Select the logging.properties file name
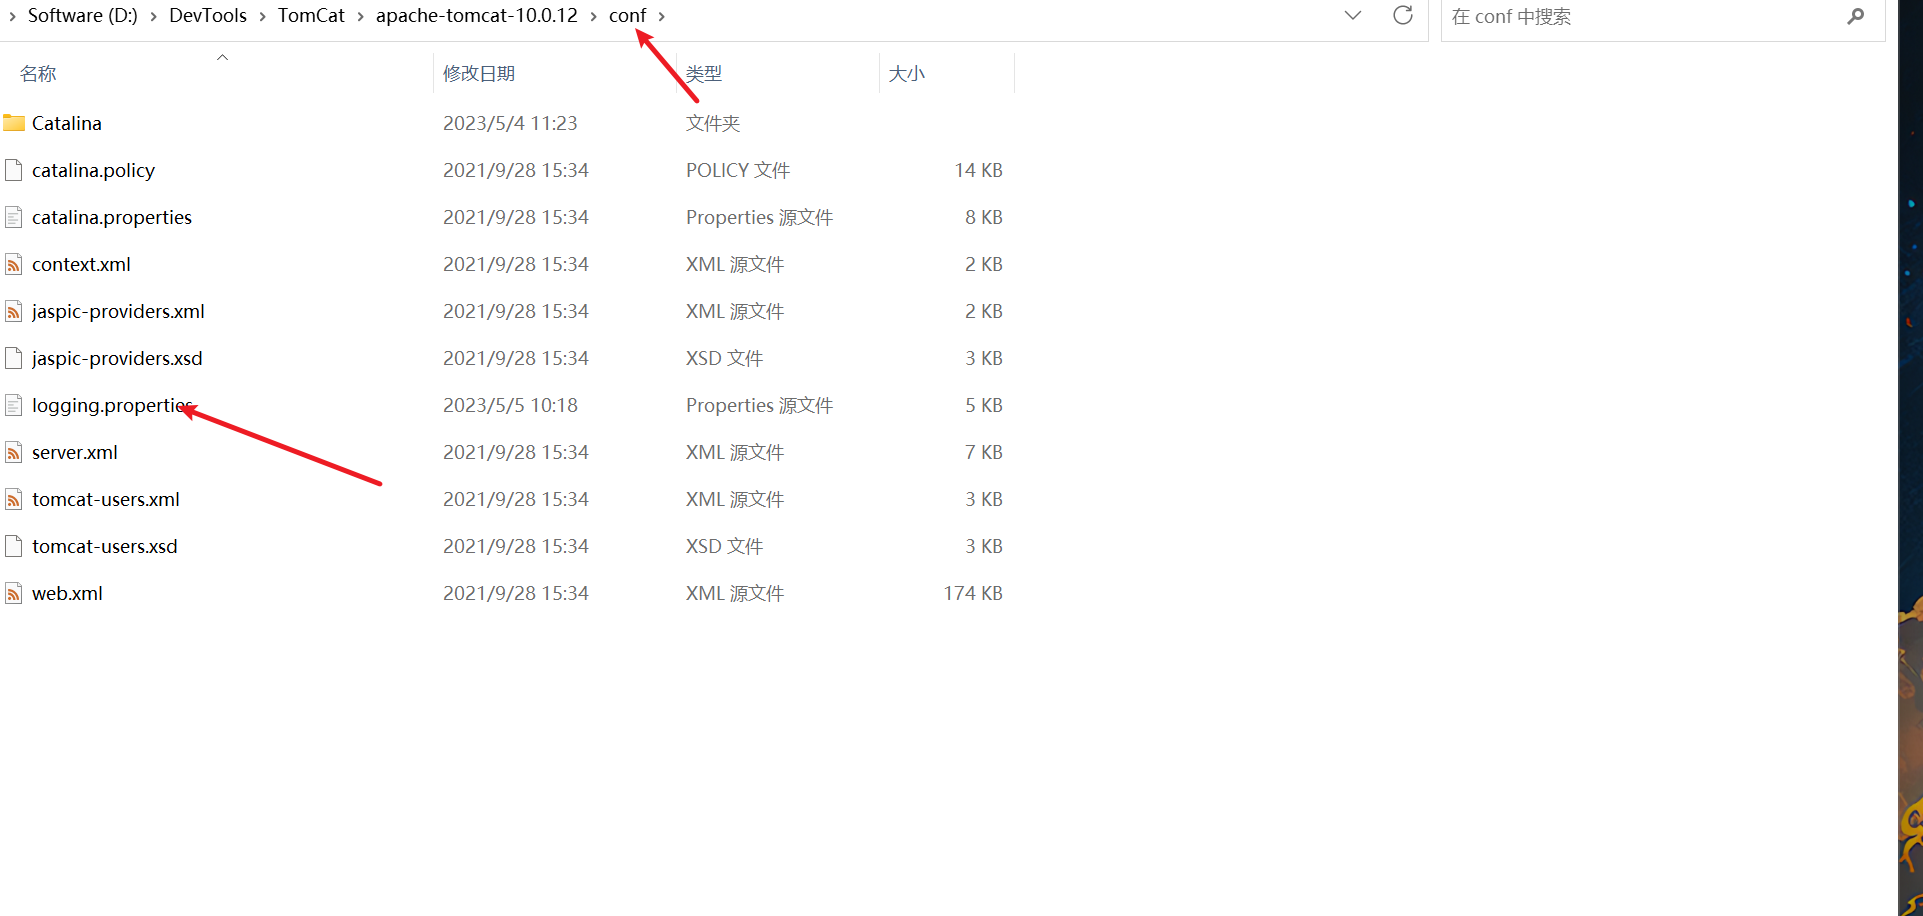This screenshot has width=1923, height=916. point(112,405)
